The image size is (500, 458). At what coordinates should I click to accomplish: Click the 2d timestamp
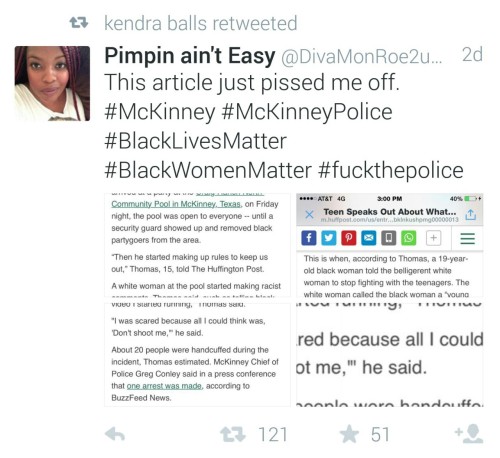[472, 55]
